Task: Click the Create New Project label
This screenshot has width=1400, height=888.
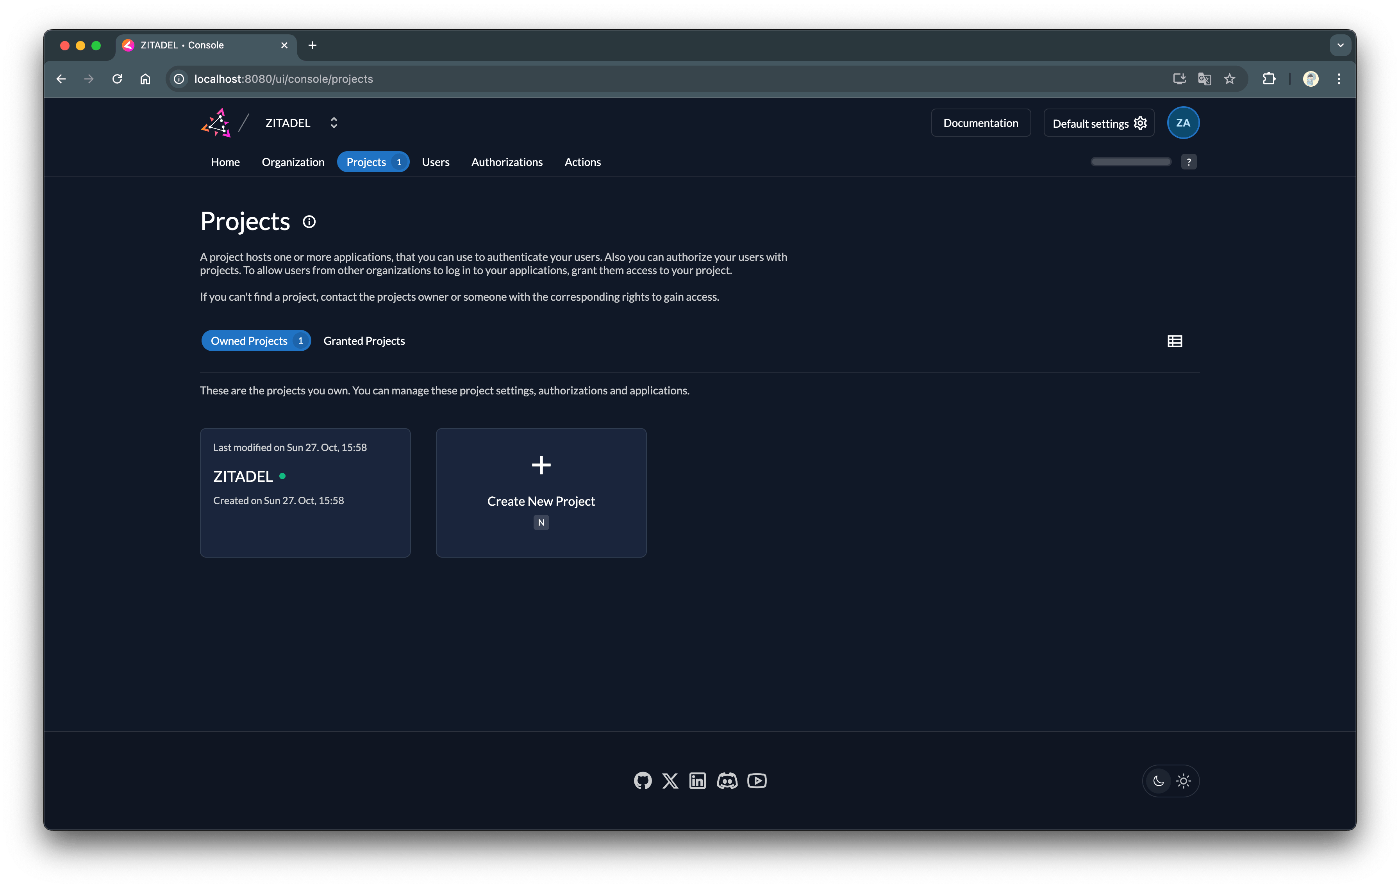Action: click(x=541, y=502)
